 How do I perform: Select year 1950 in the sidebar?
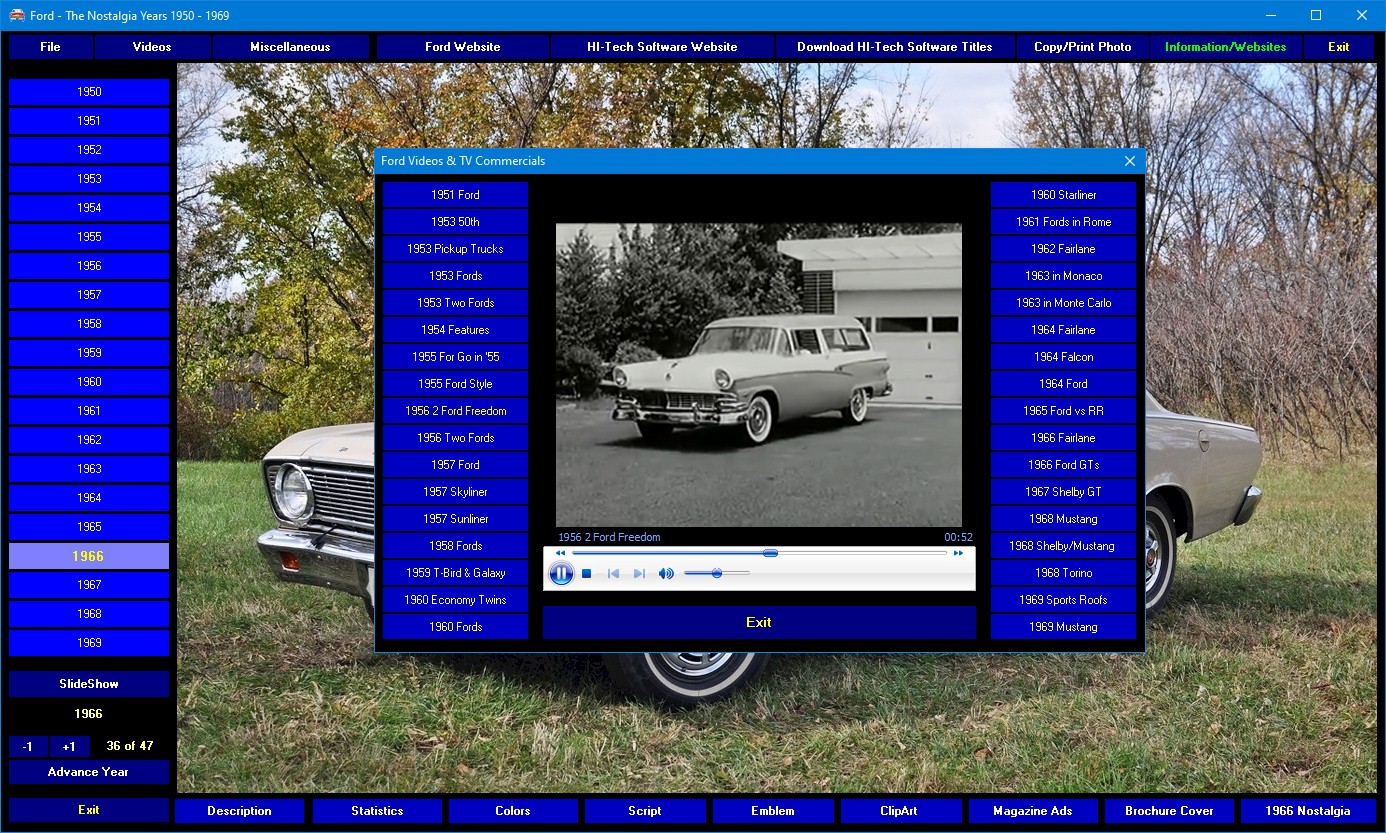(89, 92)
